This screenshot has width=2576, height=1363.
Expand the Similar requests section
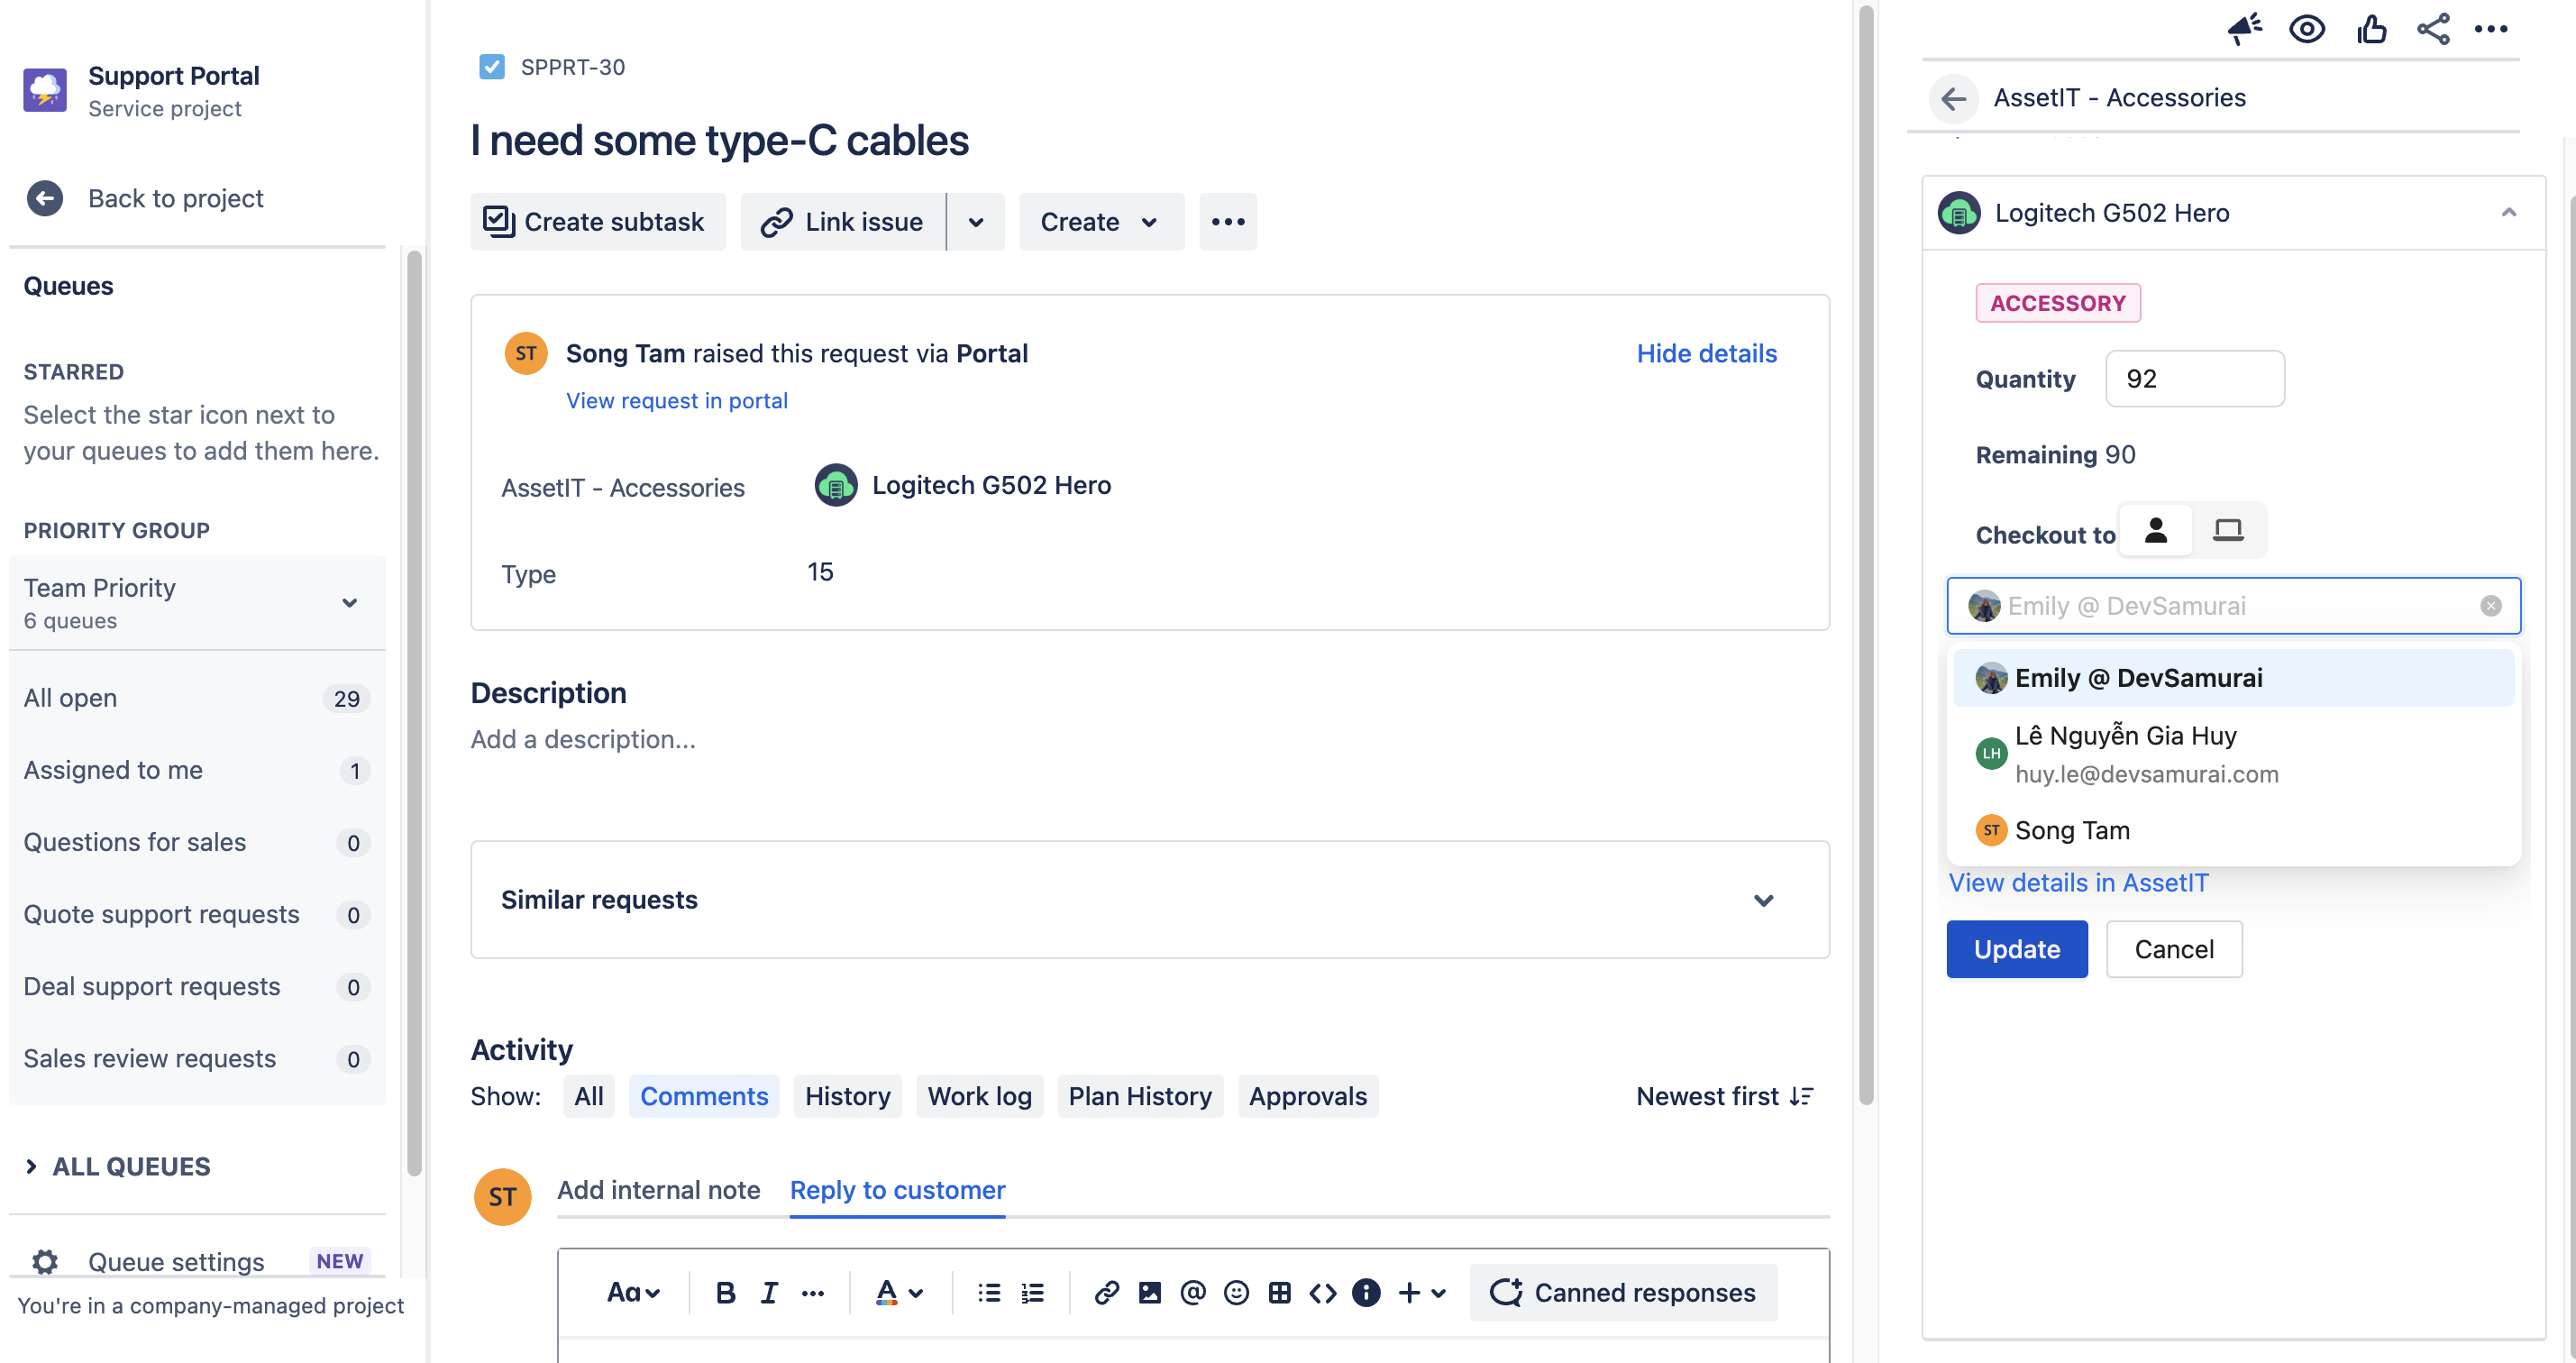[x=1764, y=900]
